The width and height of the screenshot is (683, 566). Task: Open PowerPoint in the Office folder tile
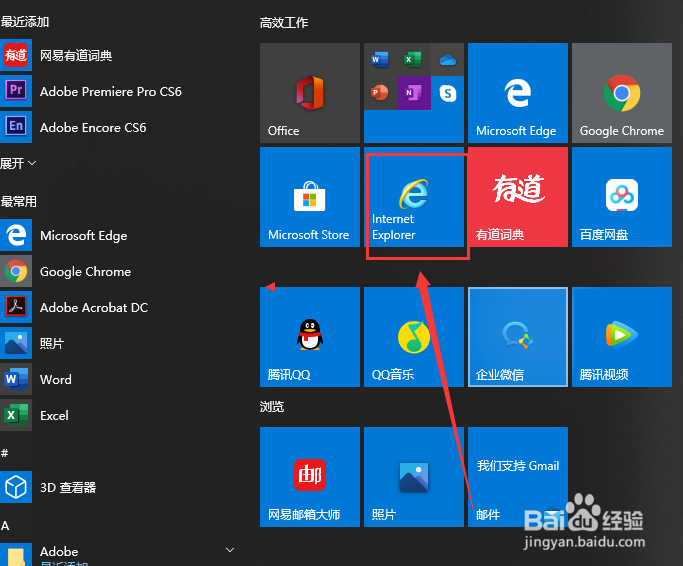pos(380,93)
